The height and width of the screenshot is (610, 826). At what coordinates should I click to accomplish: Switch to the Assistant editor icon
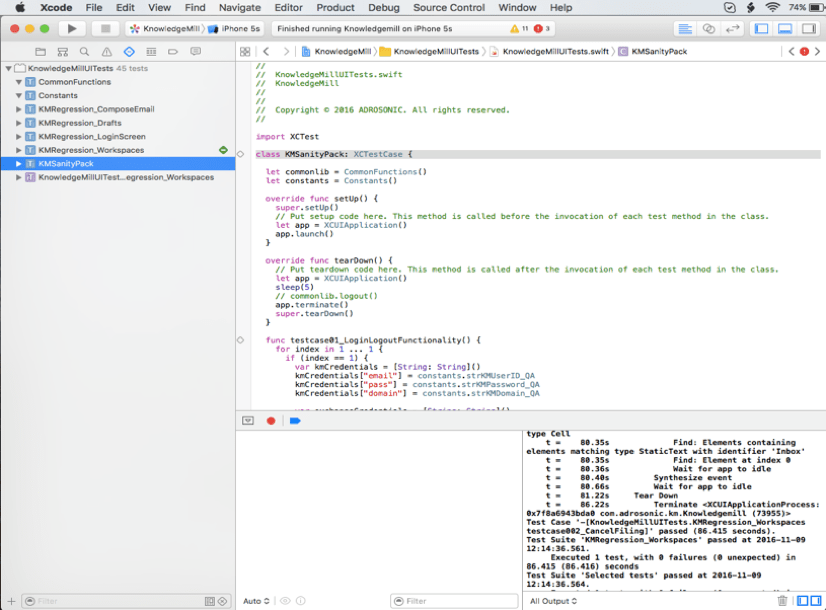(x=709, y=29)
